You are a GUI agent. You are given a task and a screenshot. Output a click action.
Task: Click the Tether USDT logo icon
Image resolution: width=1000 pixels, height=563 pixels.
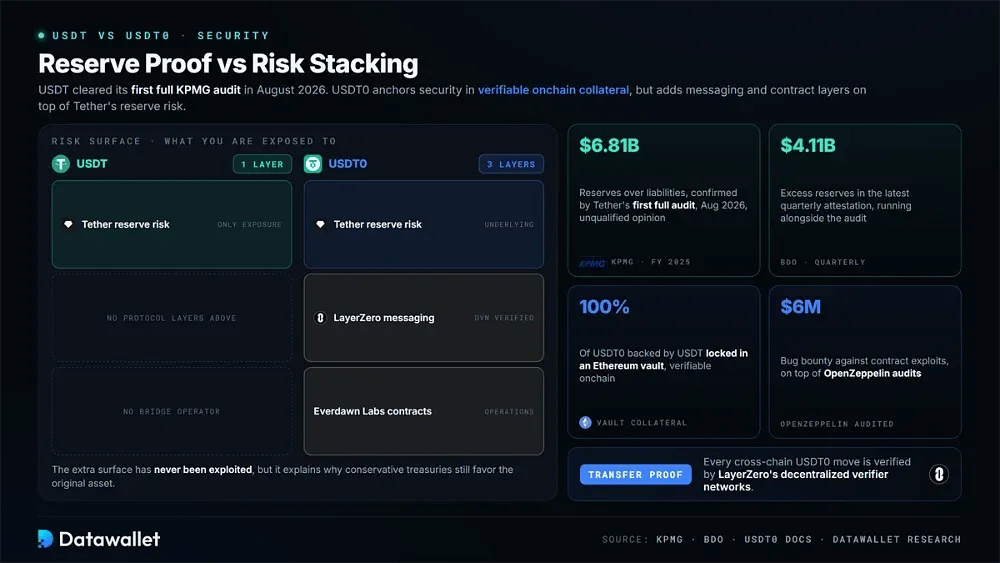pyautogui.click(x=61, y=164)
